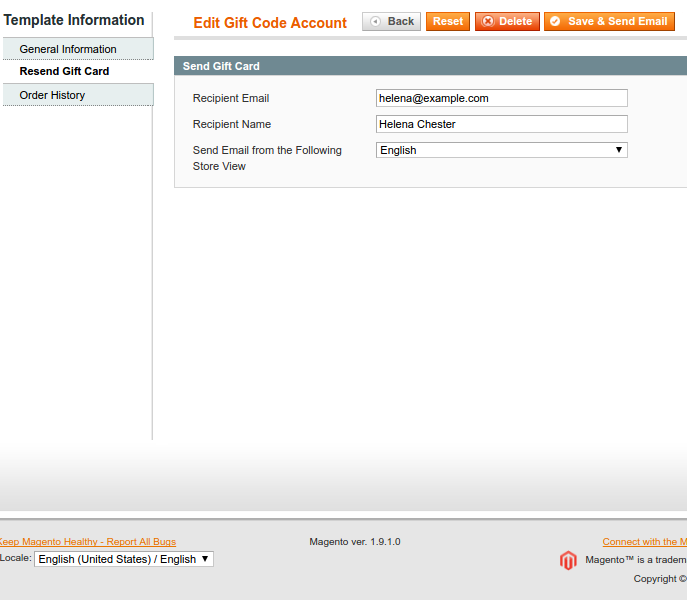The width and height of the screenshot is (687, 600).
Task: Click the Magento logo icon in footer
Action: tap(568, 560)
